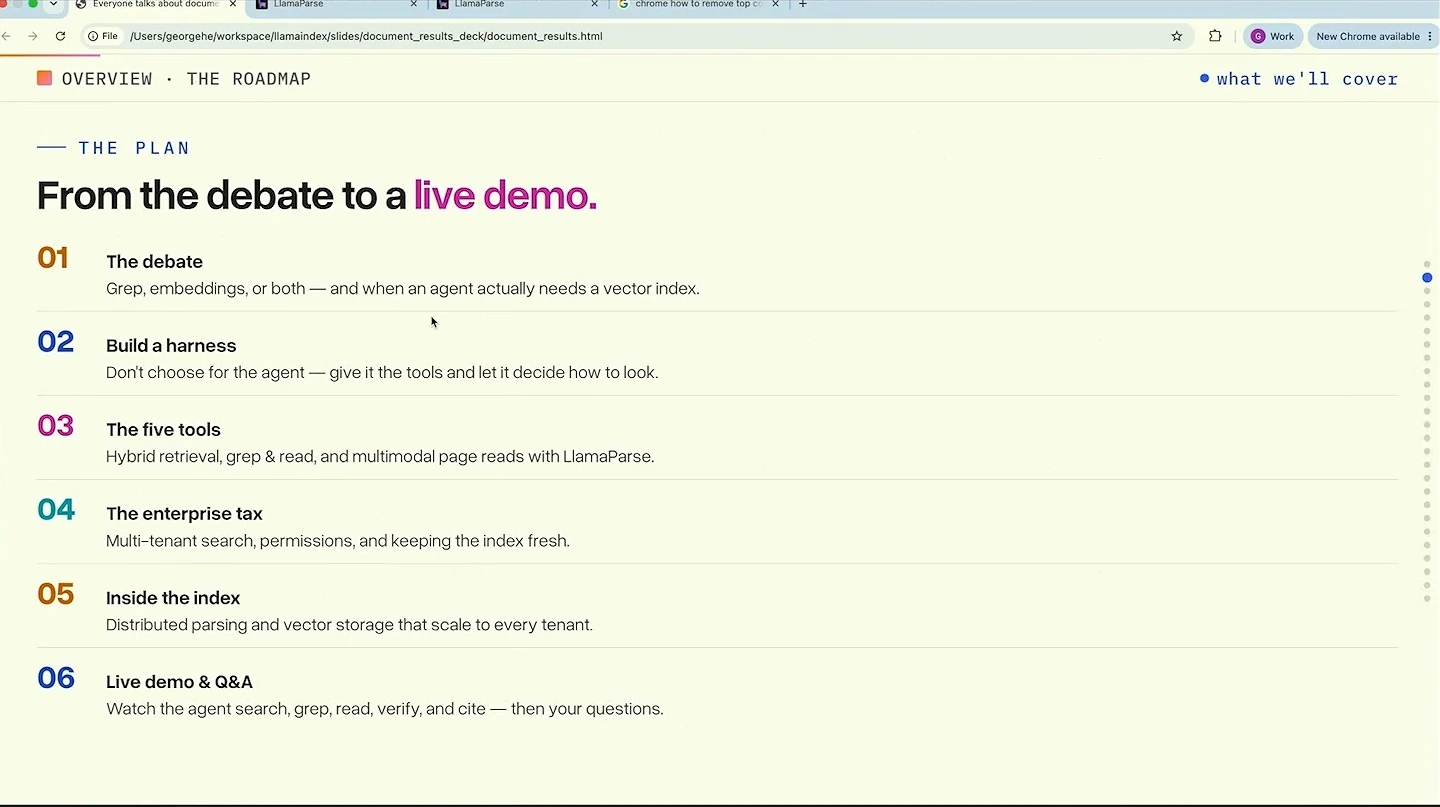1440x807 pixels.
Task: Expand the tab search dropdown arrow
Action: (54, 5)
